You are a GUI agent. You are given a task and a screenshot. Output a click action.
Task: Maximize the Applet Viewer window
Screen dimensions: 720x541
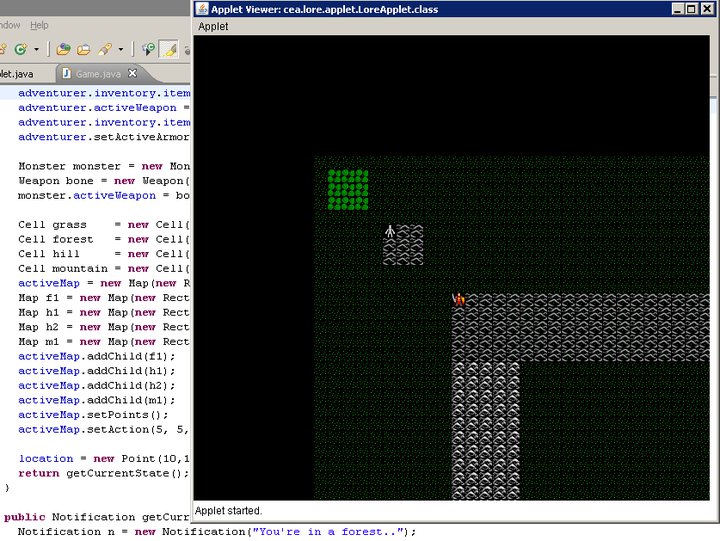coord(691,9)
